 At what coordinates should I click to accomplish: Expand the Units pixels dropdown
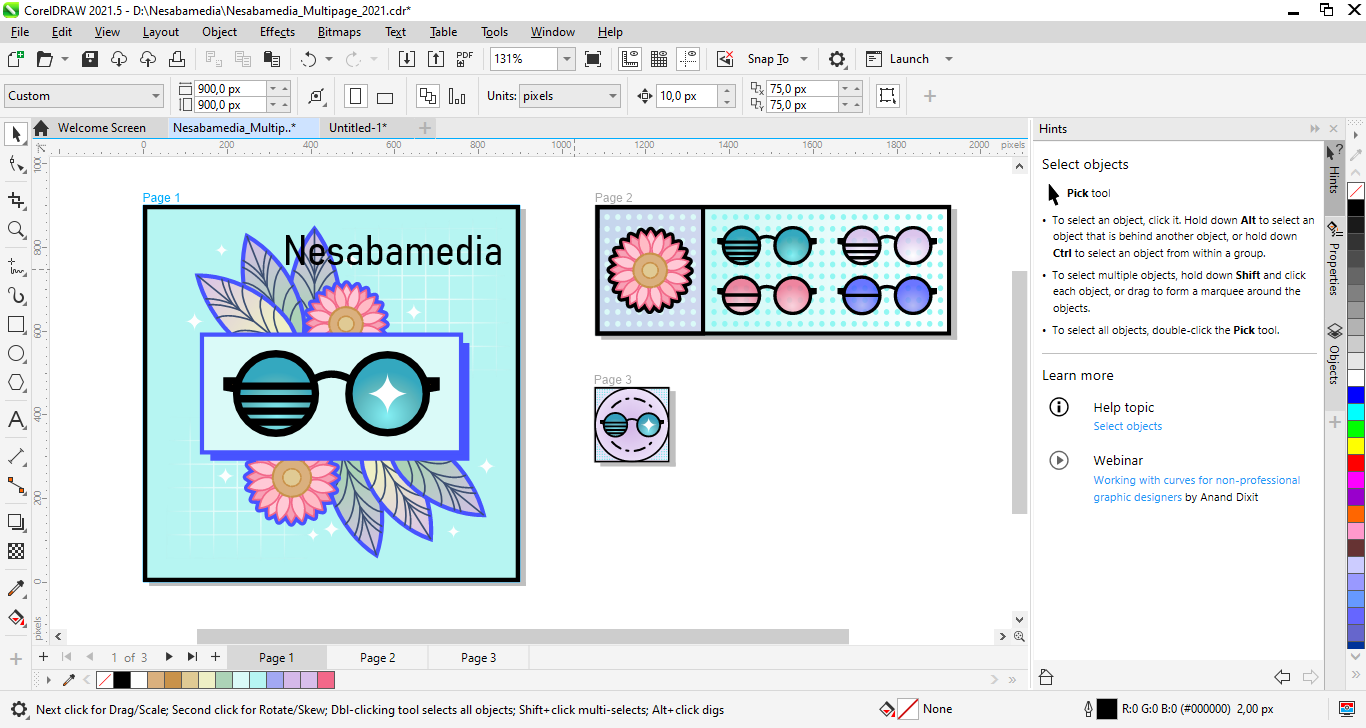[613, 96]
